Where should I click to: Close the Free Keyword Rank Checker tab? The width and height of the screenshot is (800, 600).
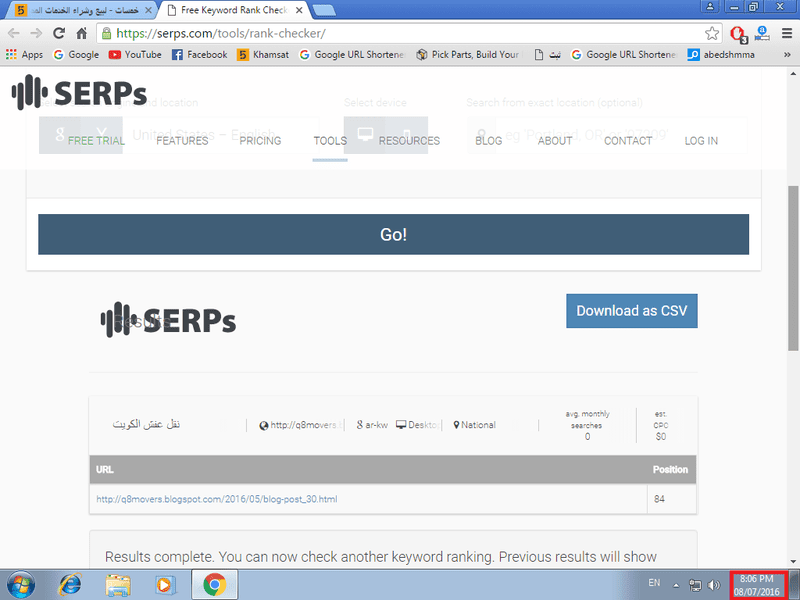299,10
